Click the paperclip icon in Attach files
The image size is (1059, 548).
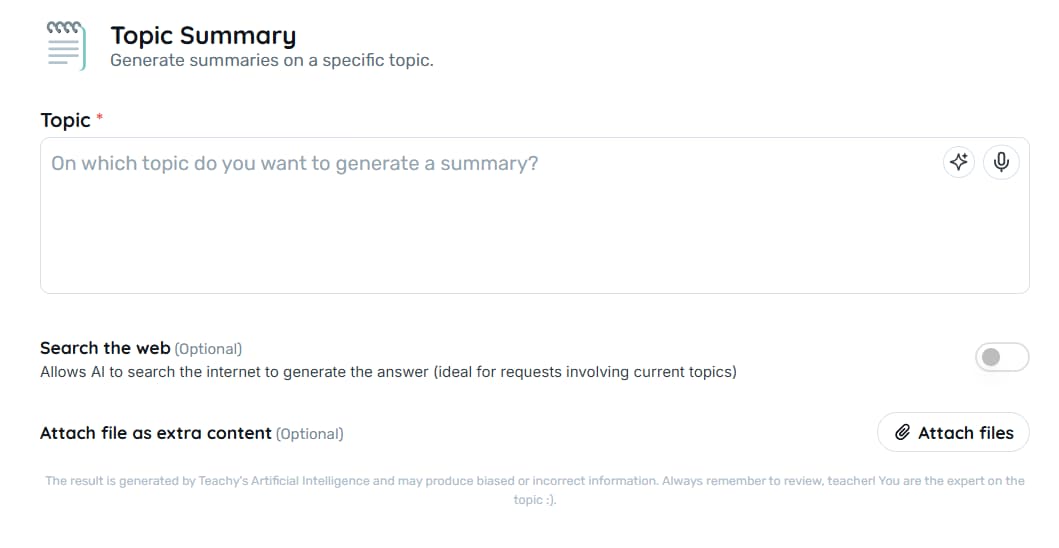pyautogui.click(x=902, y=433)
